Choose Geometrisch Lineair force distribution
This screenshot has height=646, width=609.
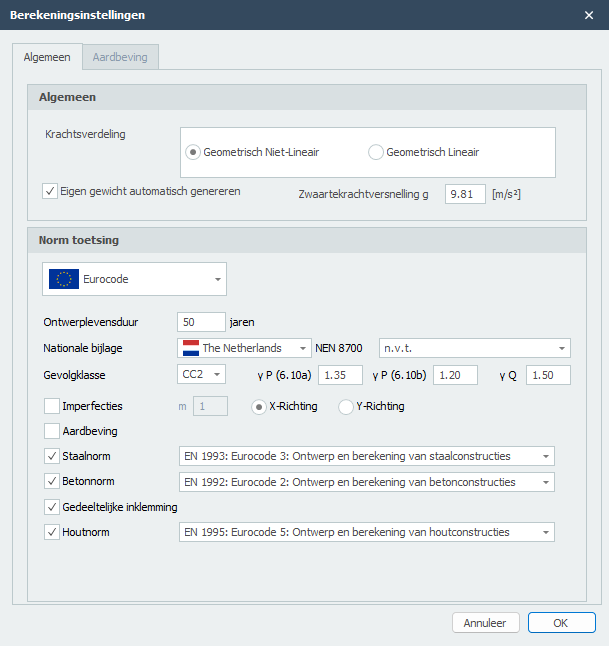point(376,152)
